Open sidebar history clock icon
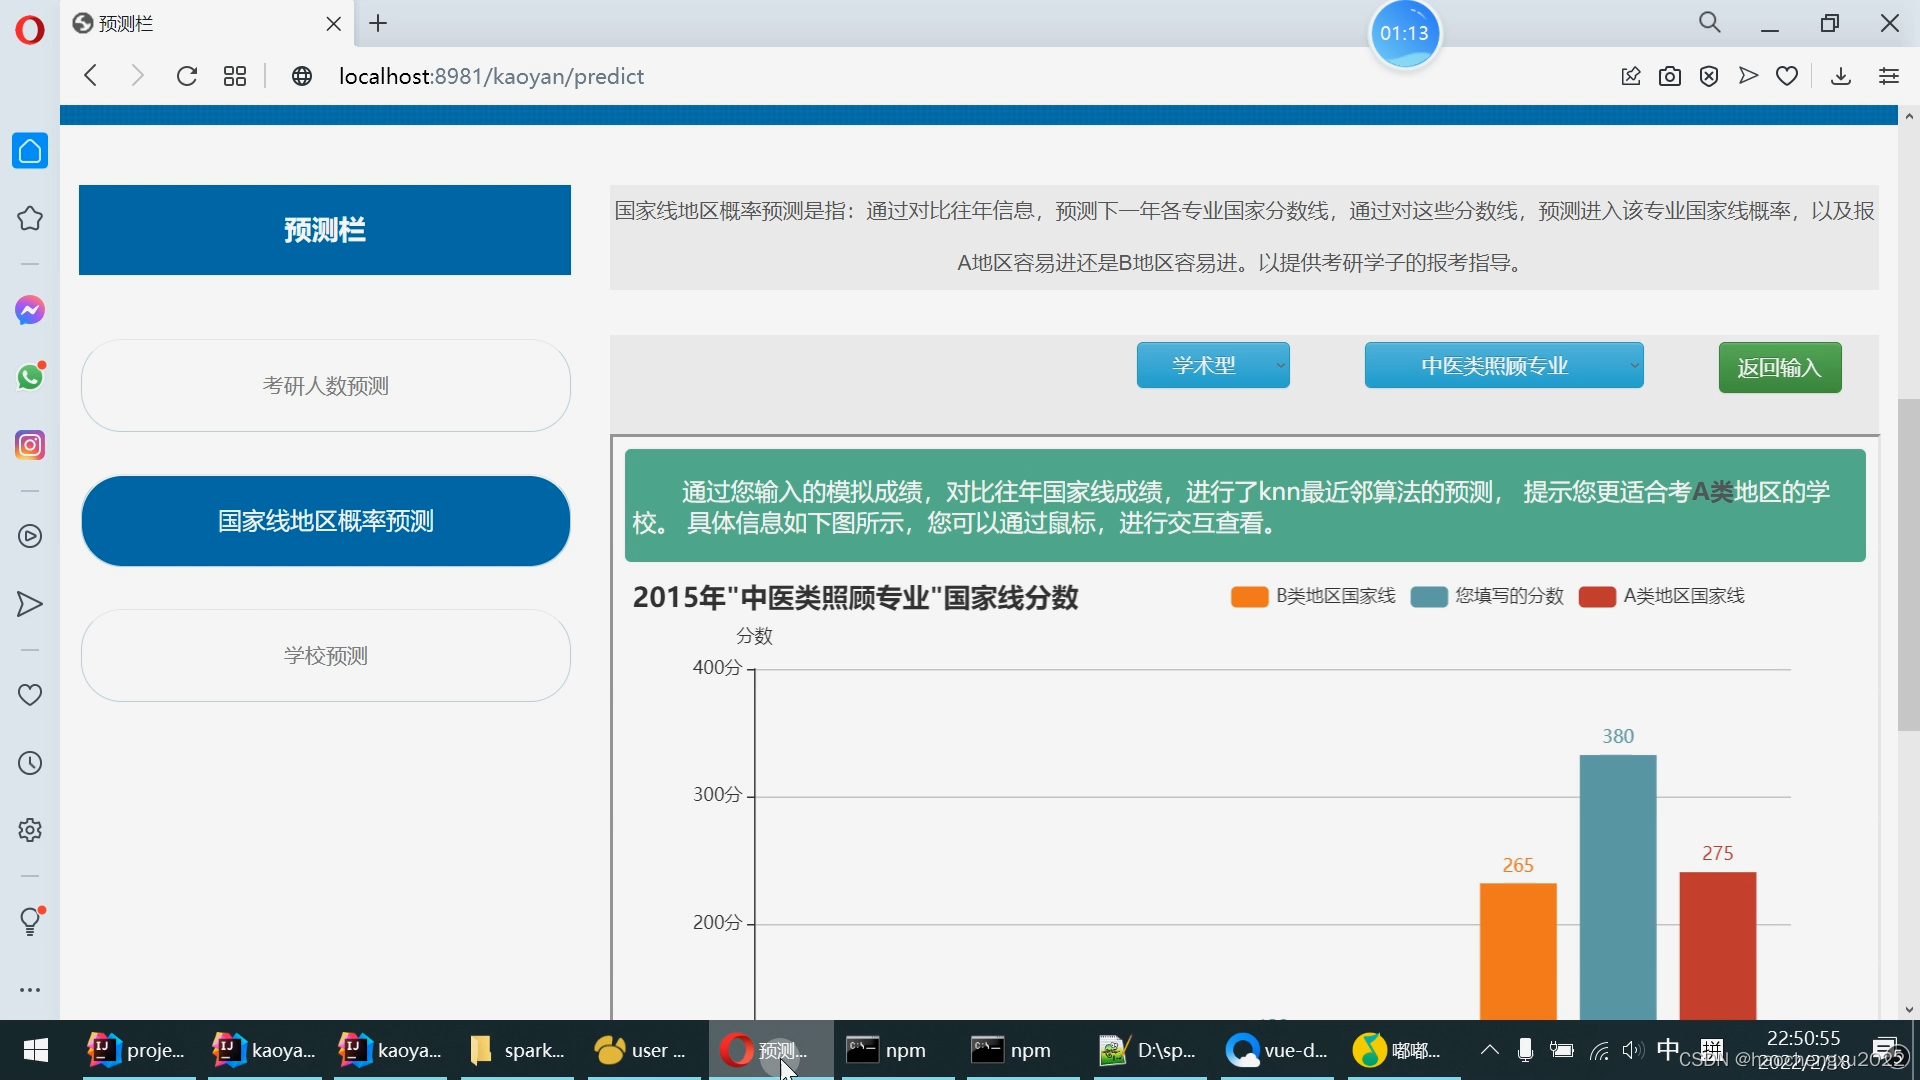1920x1080 pixels. (30, 763)
